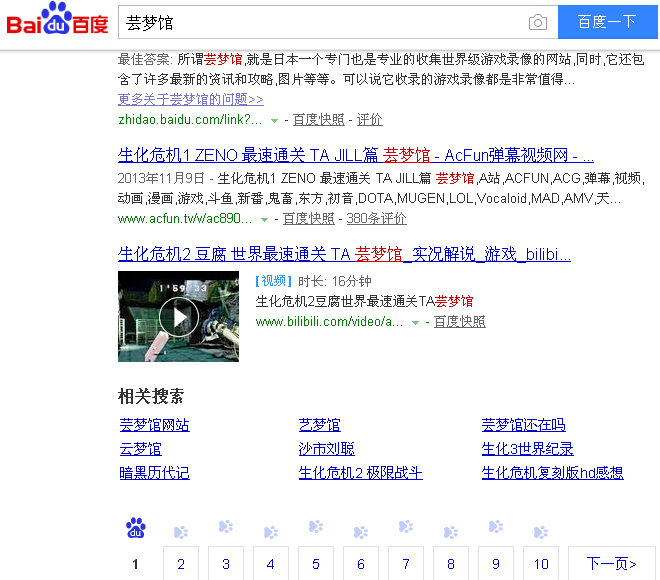Click the current page du paw icon
The image size is (660, 580).
coord(136,528)
